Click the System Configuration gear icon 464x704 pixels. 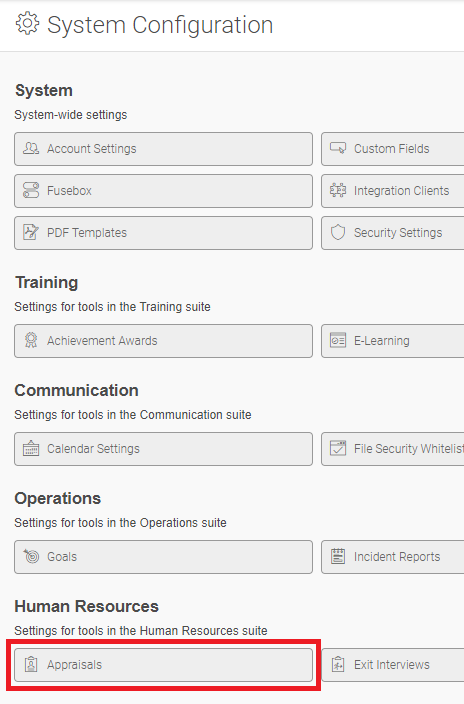(27, 24)
